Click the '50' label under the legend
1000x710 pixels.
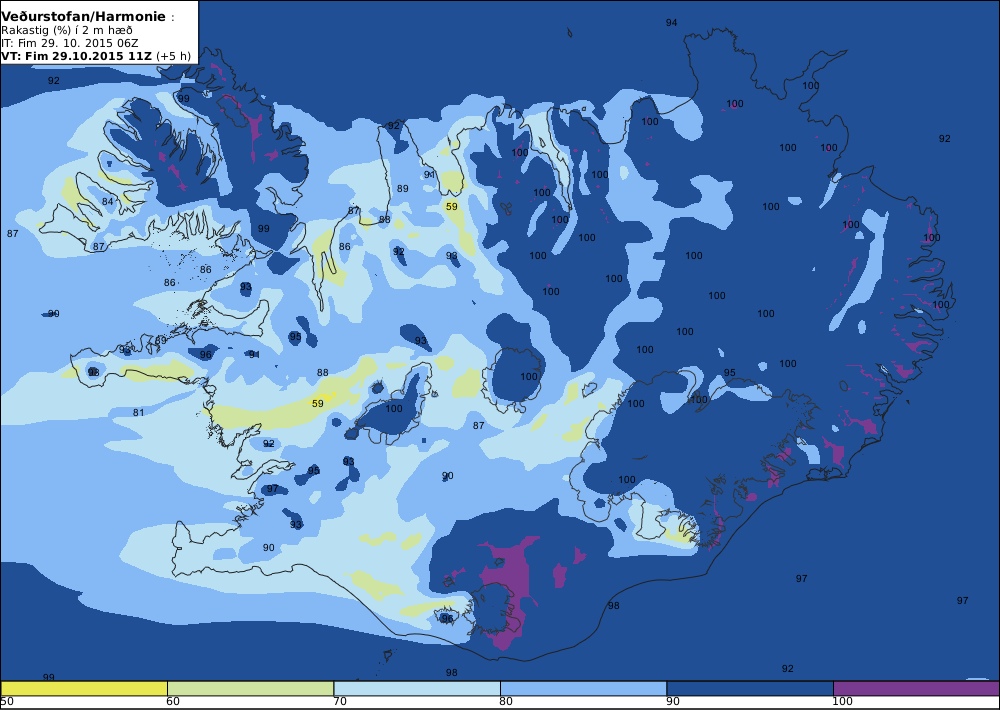(6, 702)
